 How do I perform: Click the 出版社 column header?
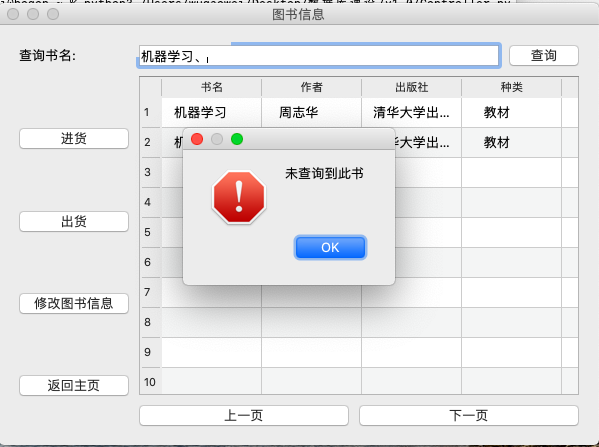[x=411, y=87]
